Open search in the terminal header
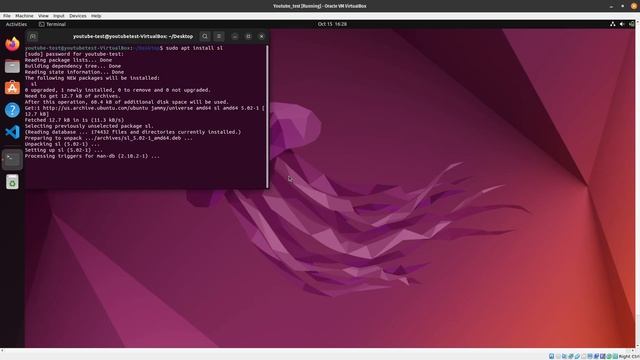Screen dimensions: 640x360 [x=205, y=36]
